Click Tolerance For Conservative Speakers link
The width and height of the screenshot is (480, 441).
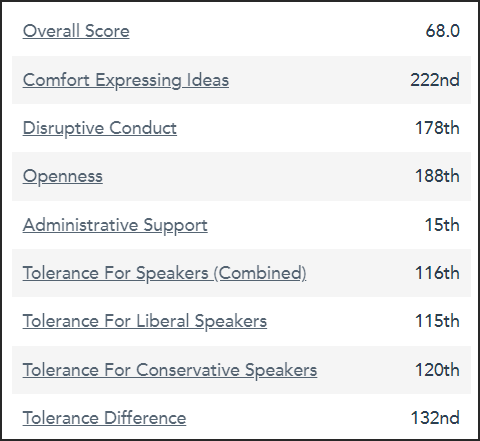point(170,370)
